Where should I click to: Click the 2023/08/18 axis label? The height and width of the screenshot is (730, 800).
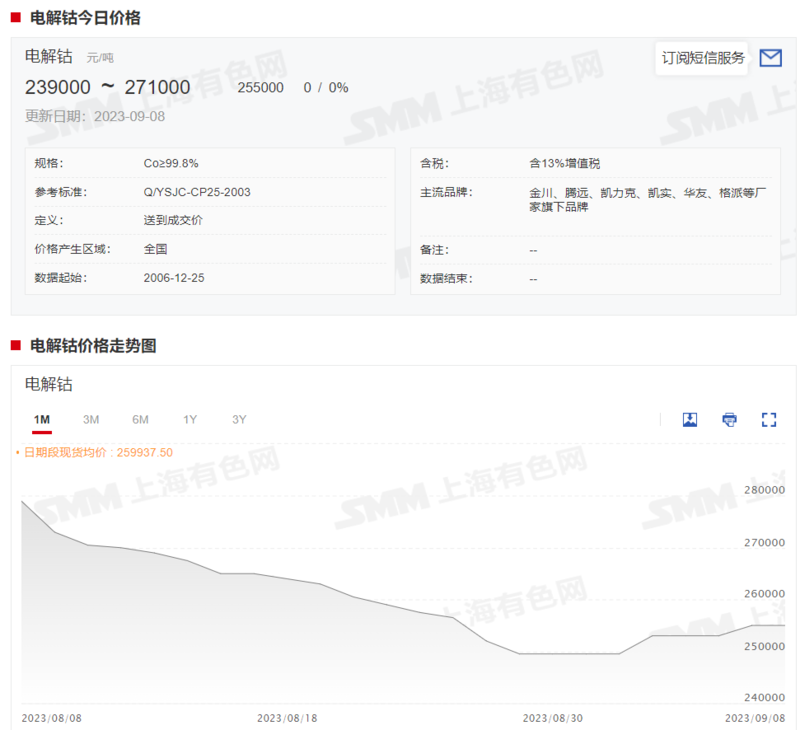click(286, 715)
